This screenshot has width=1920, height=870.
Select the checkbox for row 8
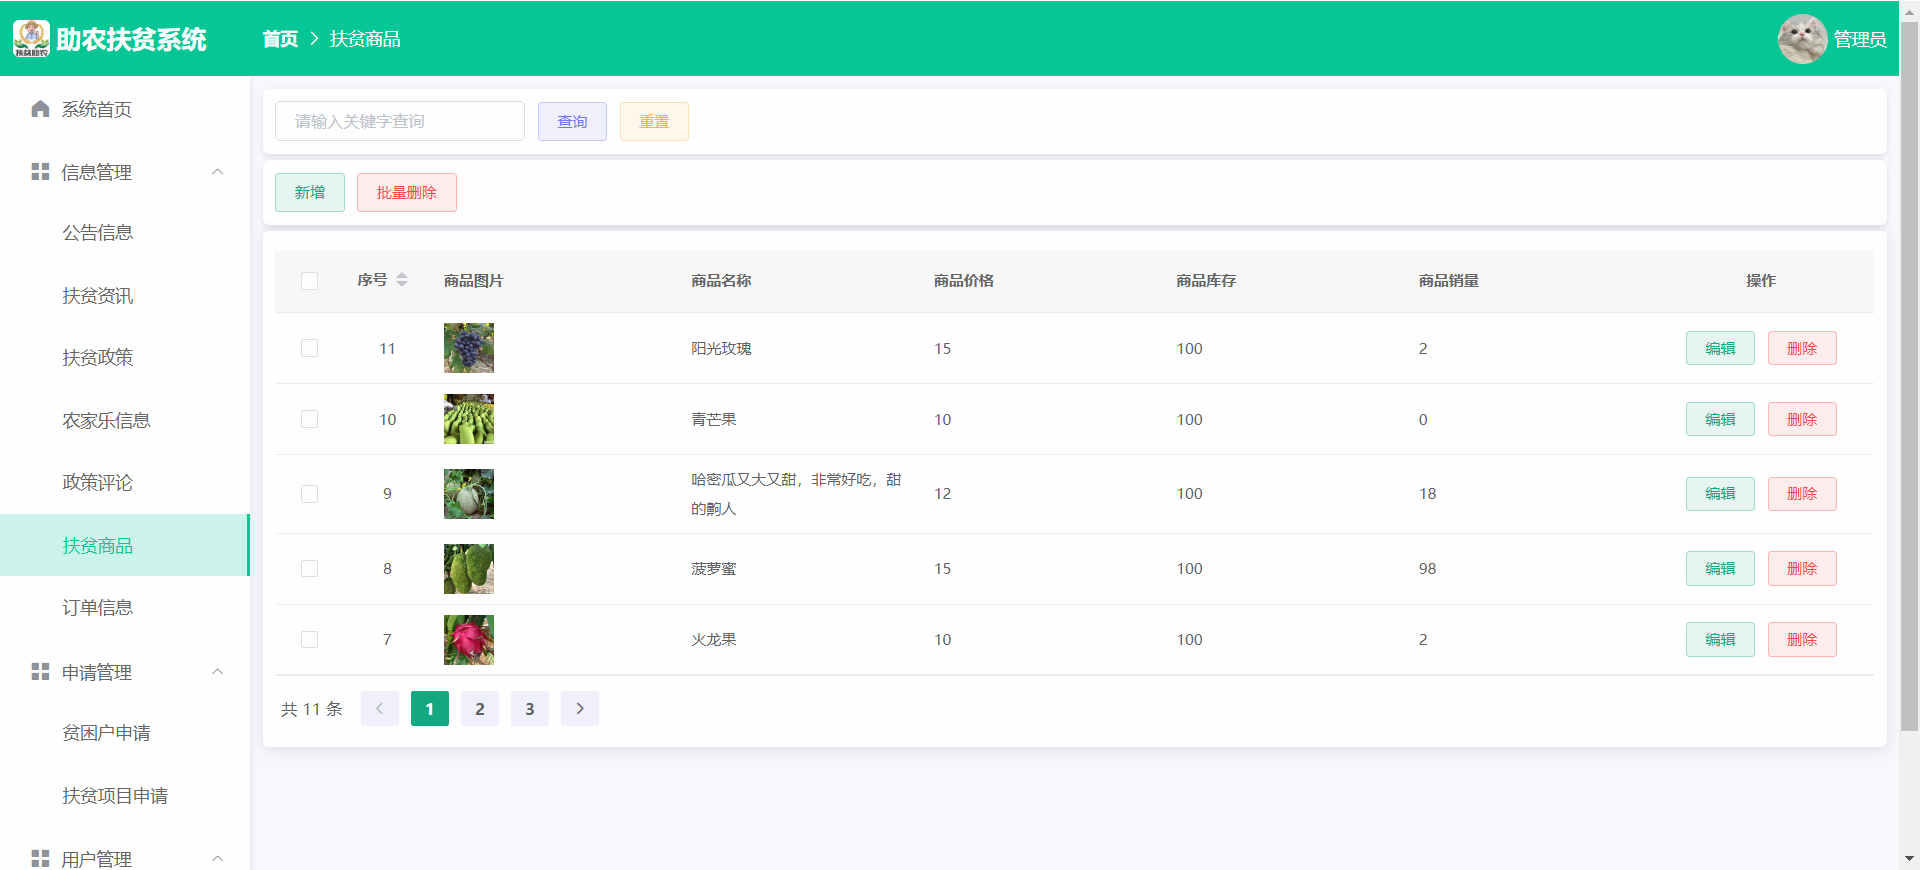pyautogui.click(x=310, y=569)
